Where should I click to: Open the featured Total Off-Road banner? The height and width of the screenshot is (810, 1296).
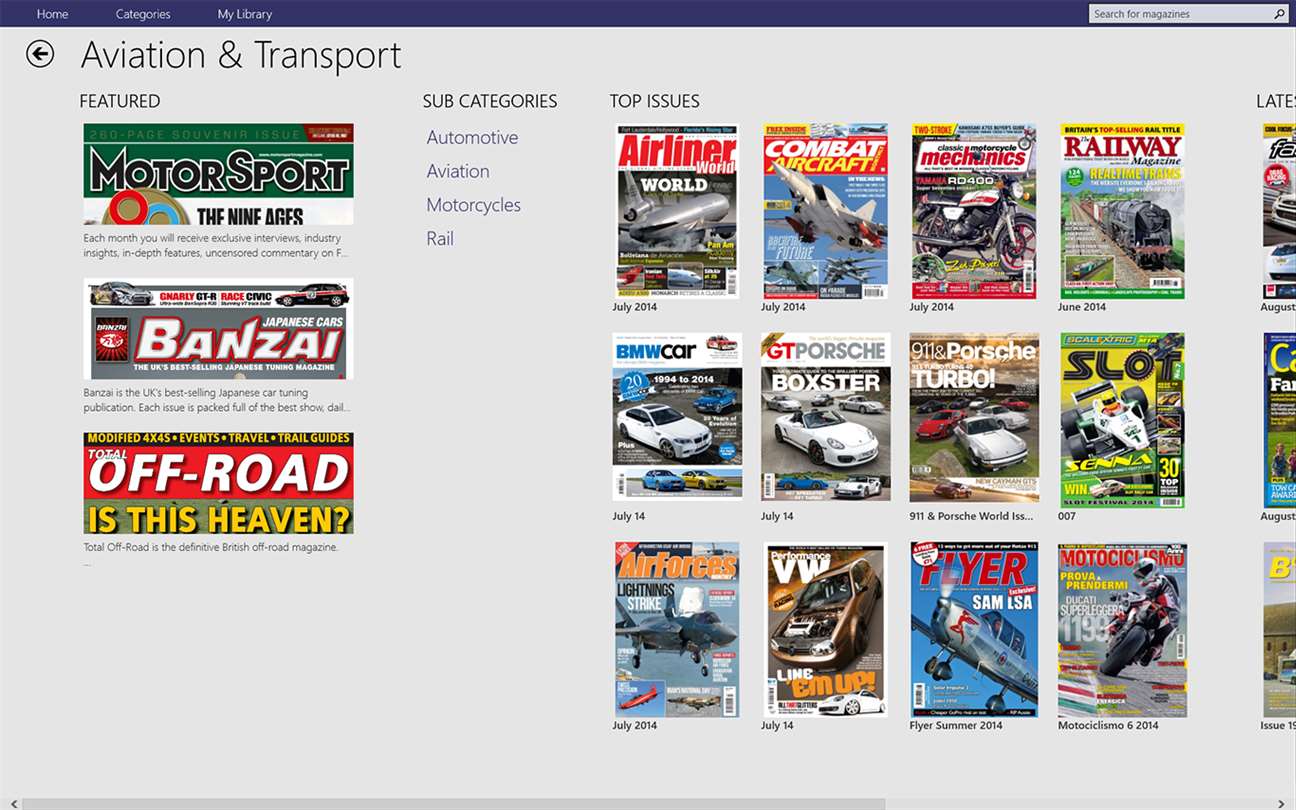pos(218,483)
